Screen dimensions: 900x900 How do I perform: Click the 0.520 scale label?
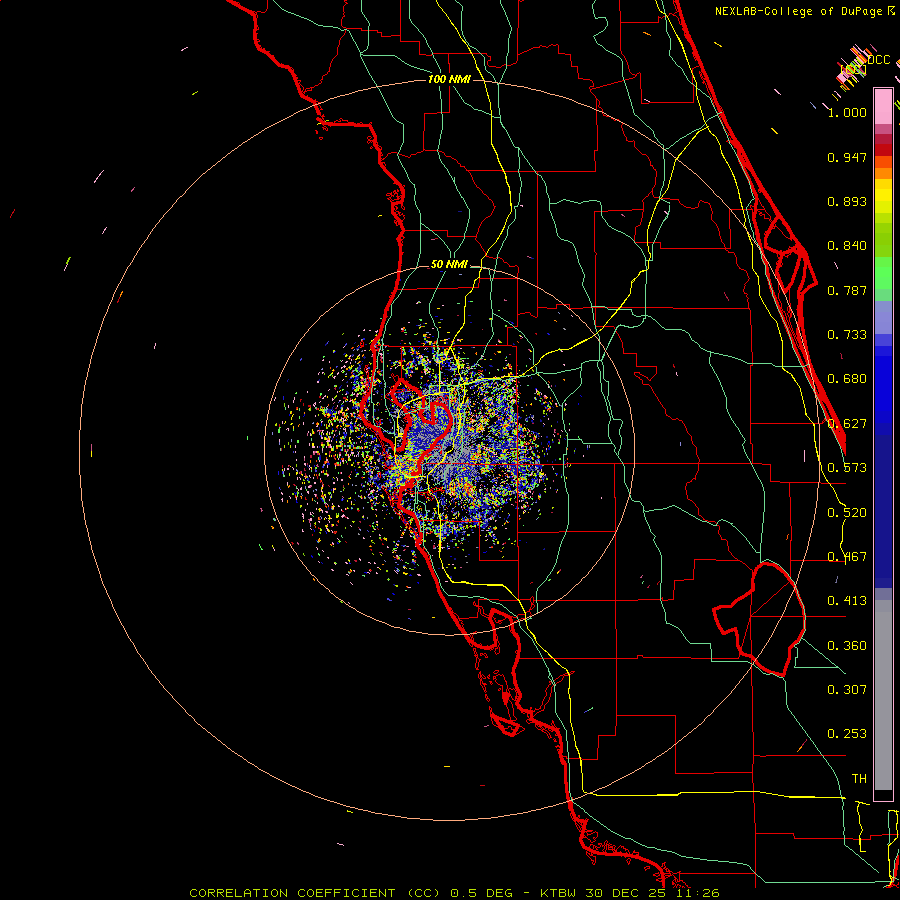847,512
